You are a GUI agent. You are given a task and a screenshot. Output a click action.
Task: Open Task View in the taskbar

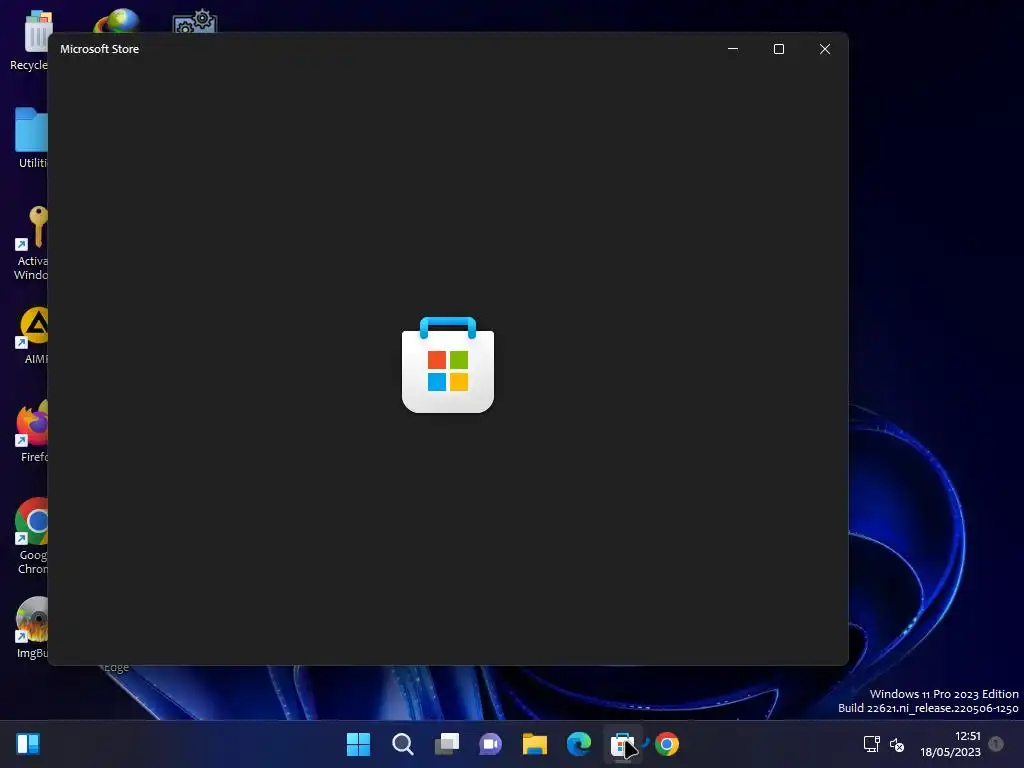(447, 744)
